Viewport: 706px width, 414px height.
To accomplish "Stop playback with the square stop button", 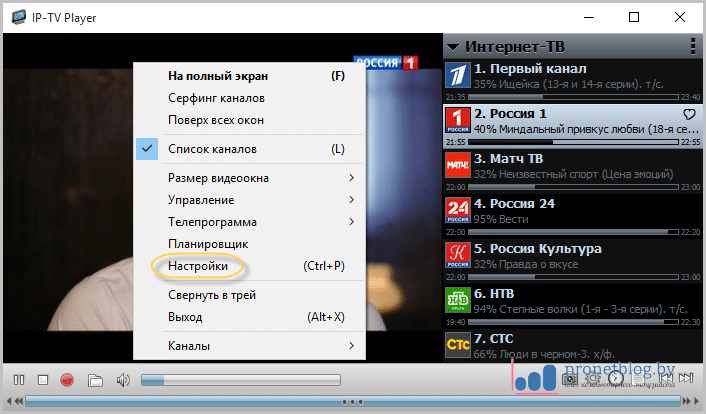I will [x=43, y=380].
